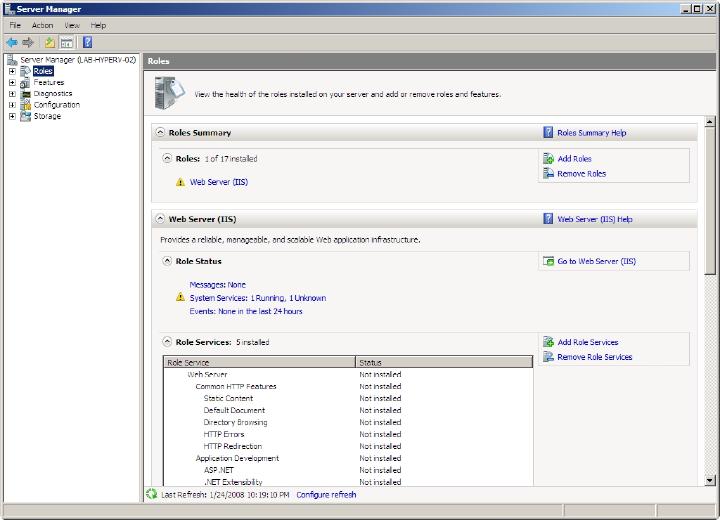
Task: Click the Up one level folder icon
Action: pos(50,43)
